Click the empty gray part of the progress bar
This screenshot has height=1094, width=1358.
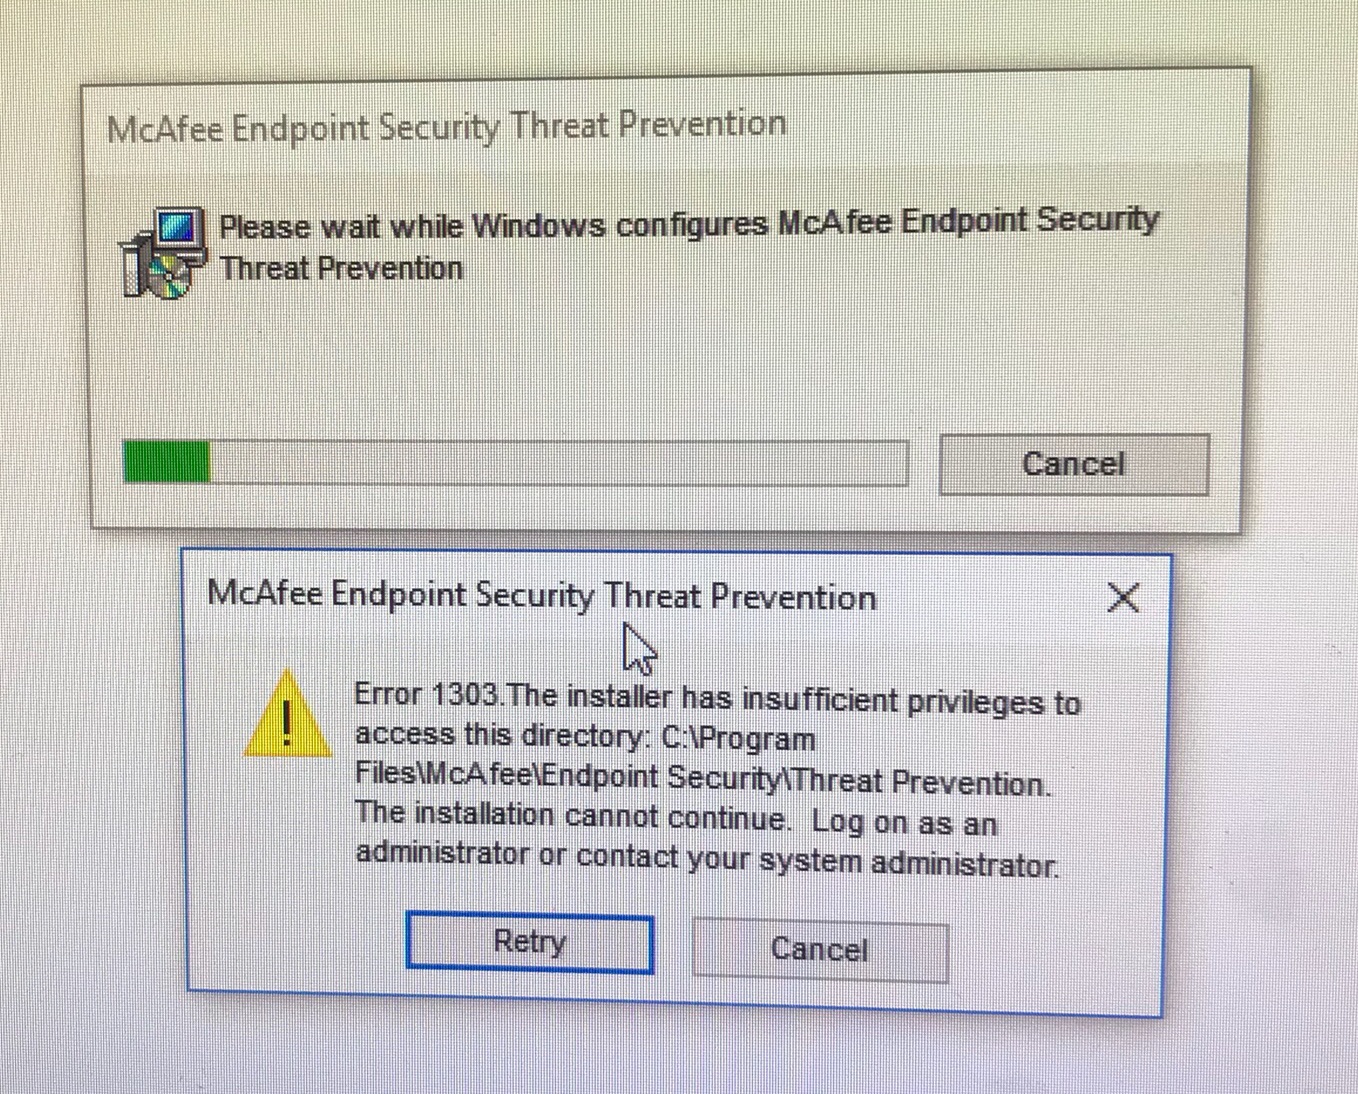pos(559,463)
